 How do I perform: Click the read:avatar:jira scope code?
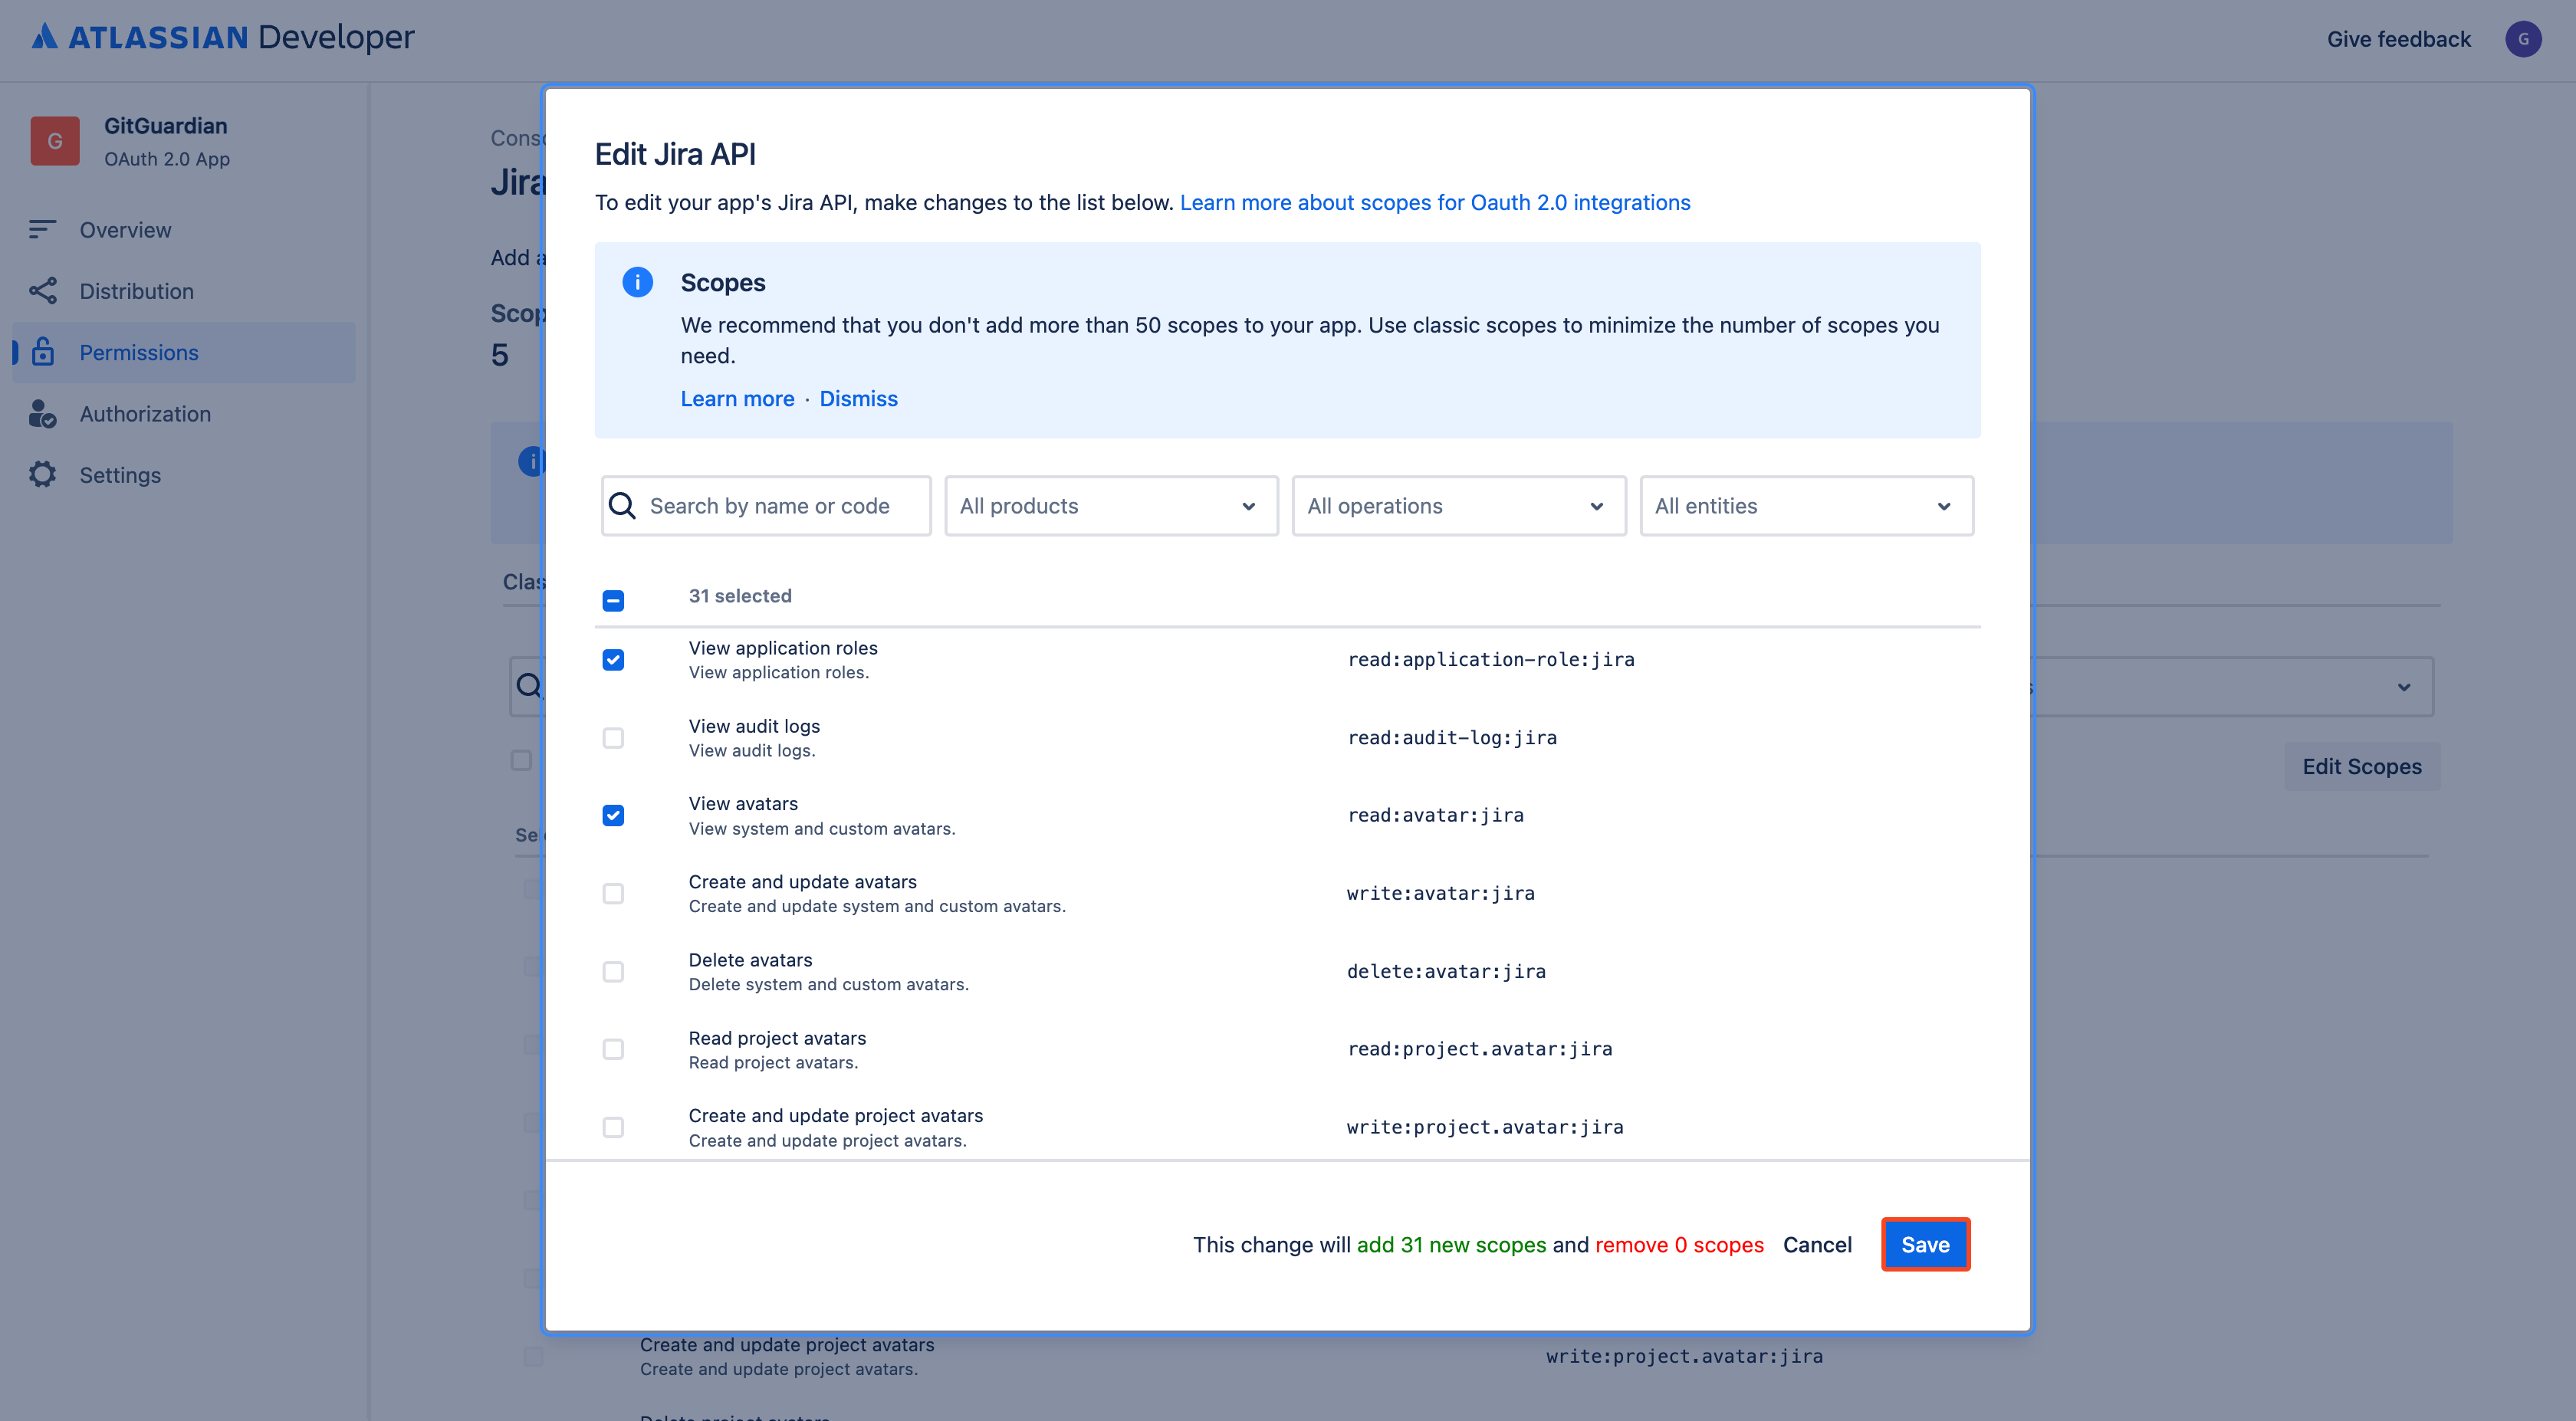(1436, 816)
